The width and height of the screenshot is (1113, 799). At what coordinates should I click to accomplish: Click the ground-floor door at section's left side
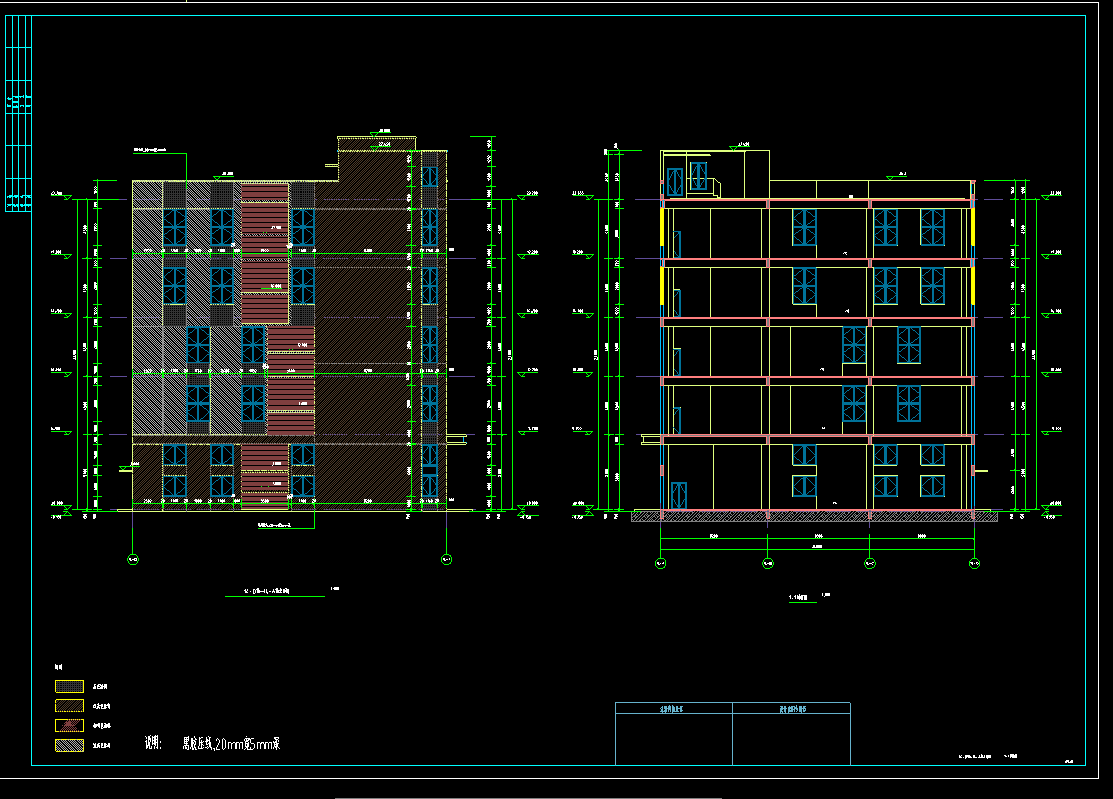pyautogui.click(x=679, y=496)
